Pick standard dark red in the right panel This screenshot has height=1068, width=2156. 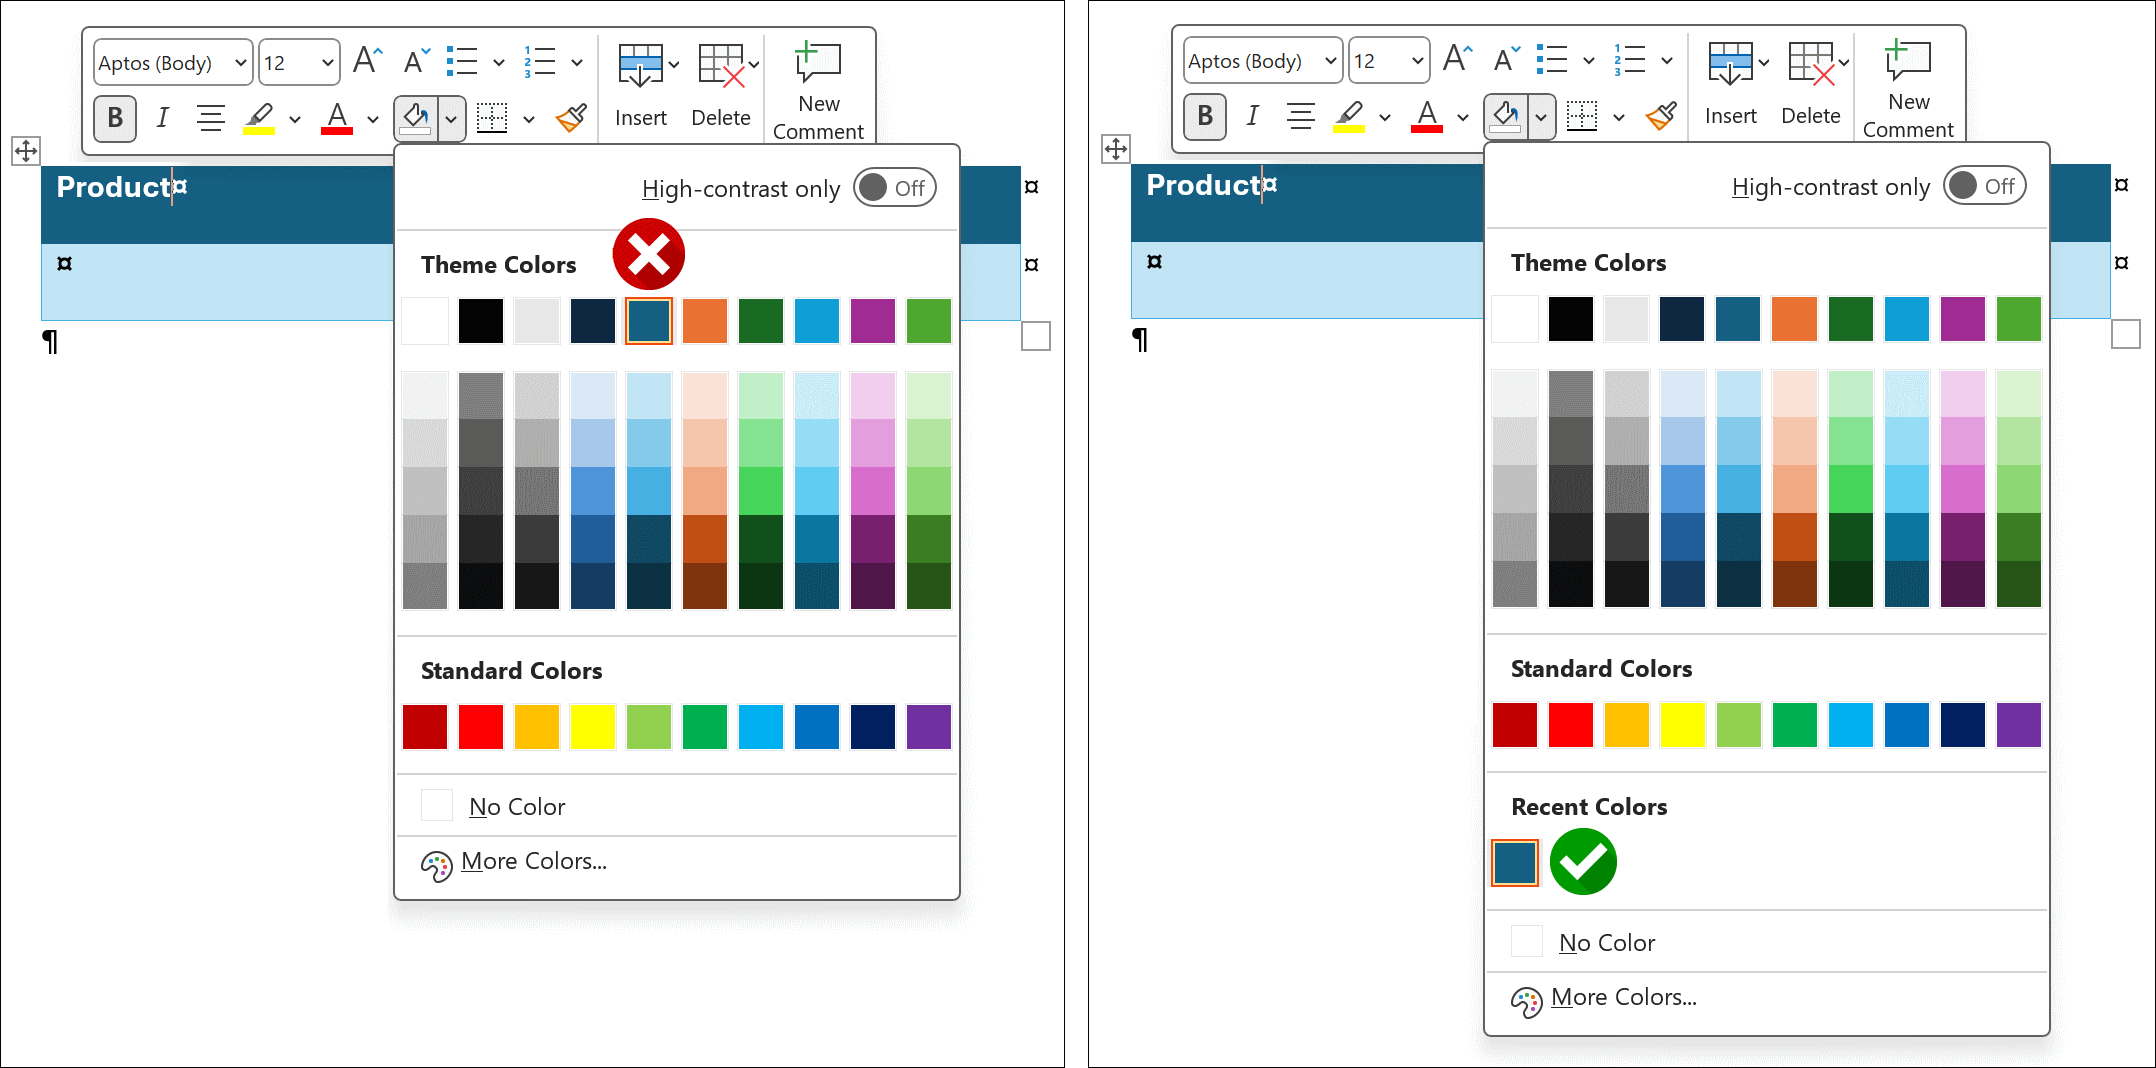pyautogui.click(x=1515, y=725)
